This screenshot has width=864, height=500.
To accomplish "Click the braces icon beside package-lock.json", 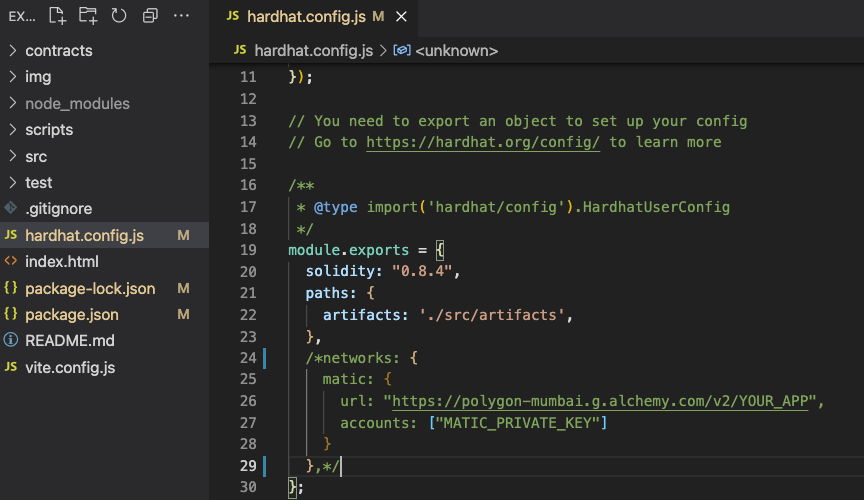I will click(x=10, y=287).
